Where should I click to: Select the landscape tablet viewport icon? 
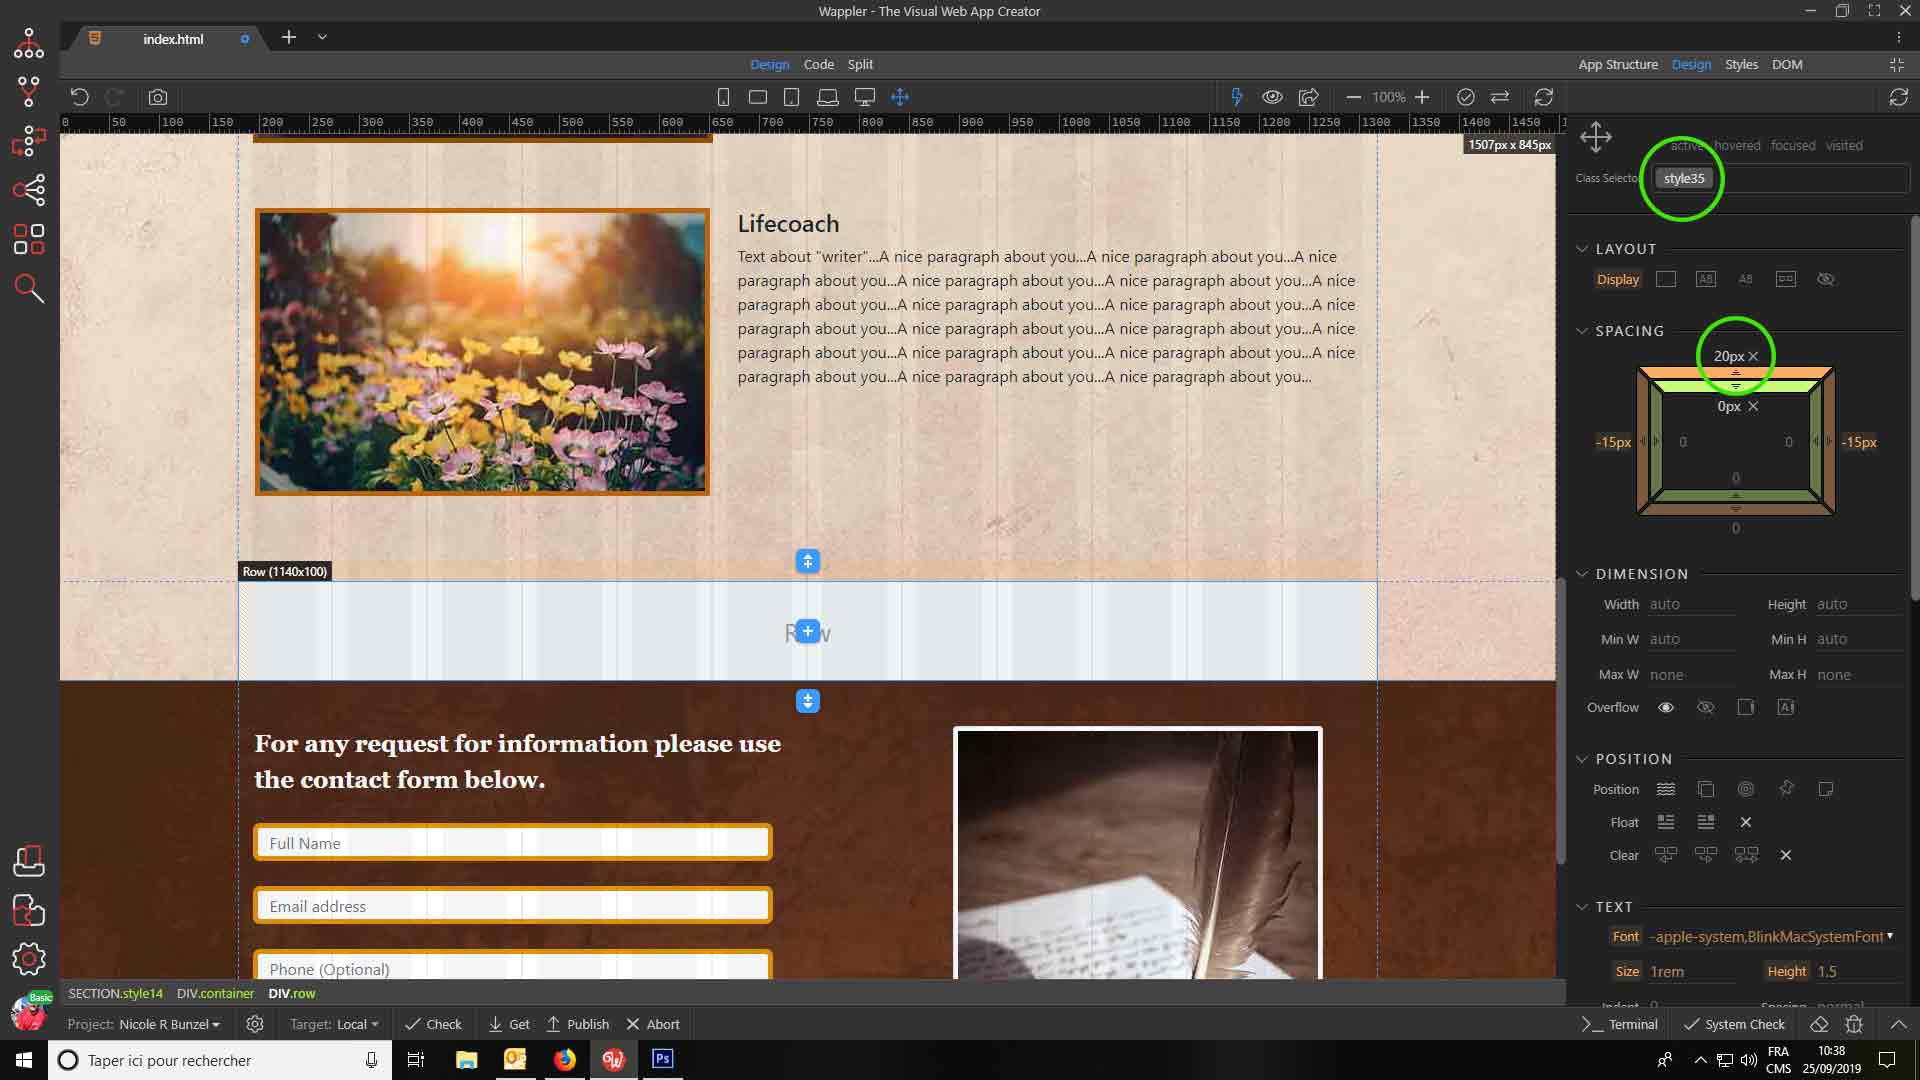[758, 97]
